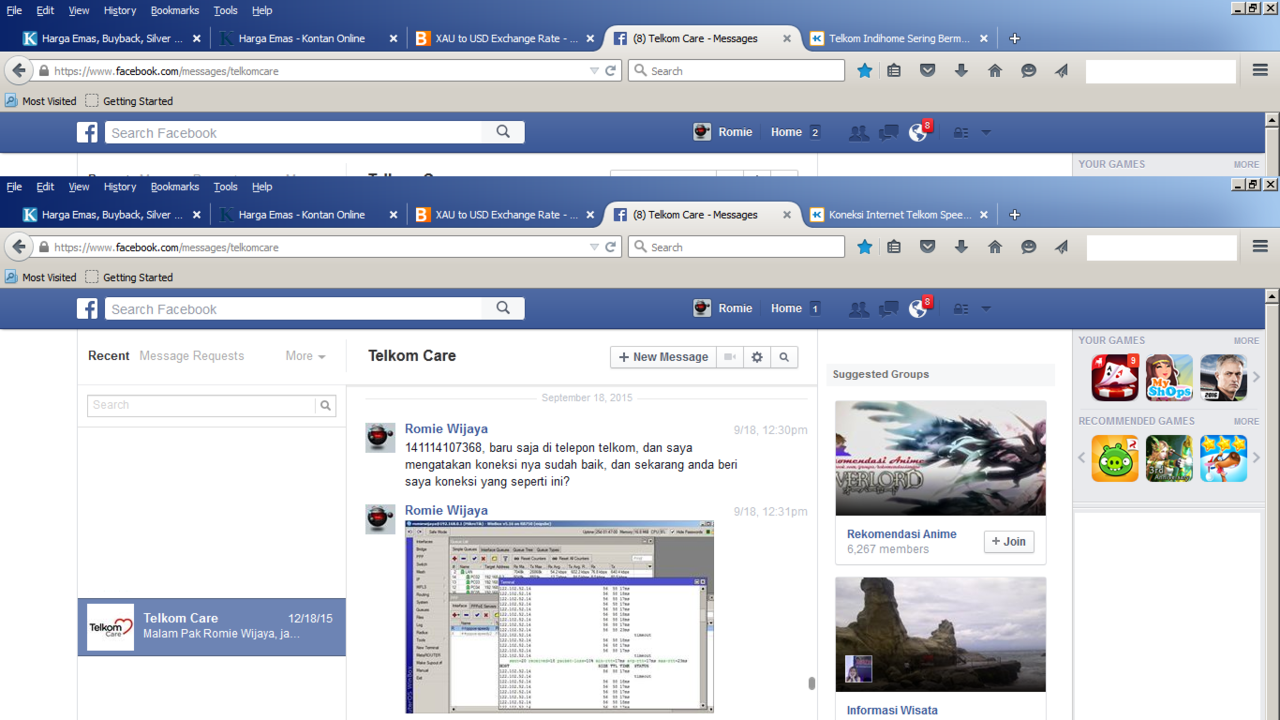Image resolution: width=1280 pixels, height=720 pixels.
Task: Open Notifications globe in front window
Action: click(x=918, y=309)
